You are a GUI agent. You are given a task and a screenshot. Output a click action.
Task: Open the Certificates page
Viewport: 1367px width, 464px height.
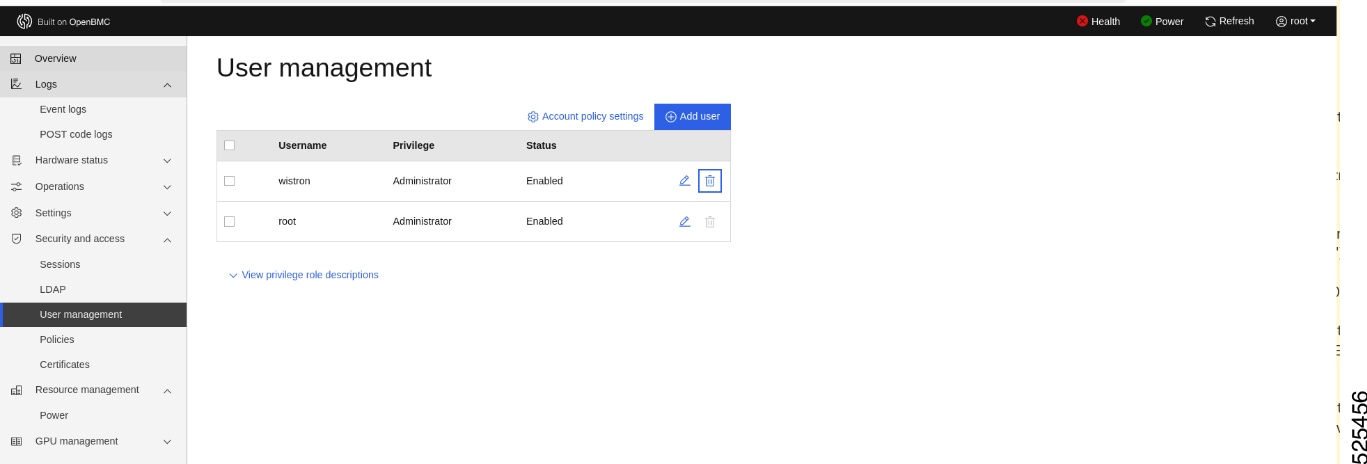pyautogui.click(x=64, y=364)
